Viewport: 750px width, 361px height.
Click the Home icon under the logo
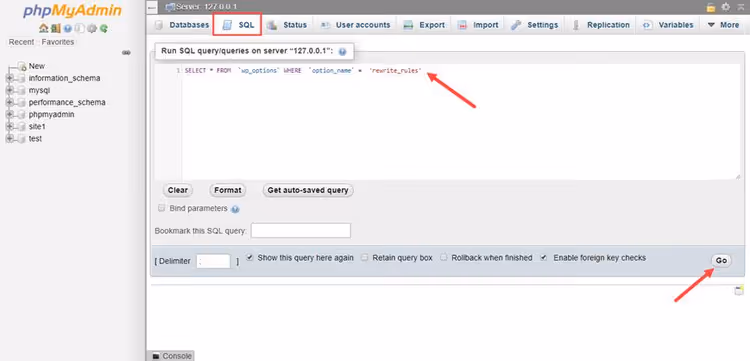coord(43,29)
